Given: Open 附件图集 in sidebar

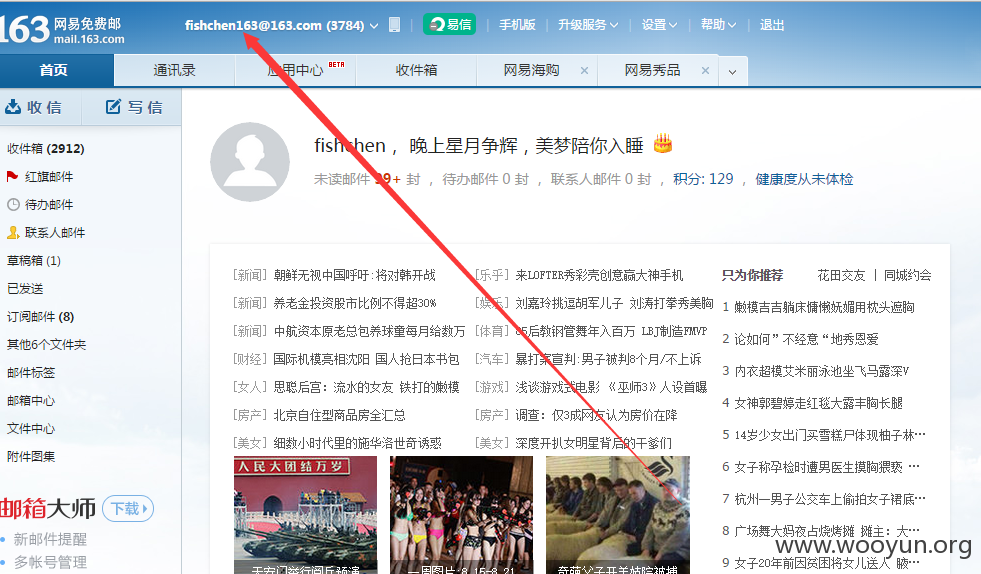Looking at the screenshot, I should [31, 456].
